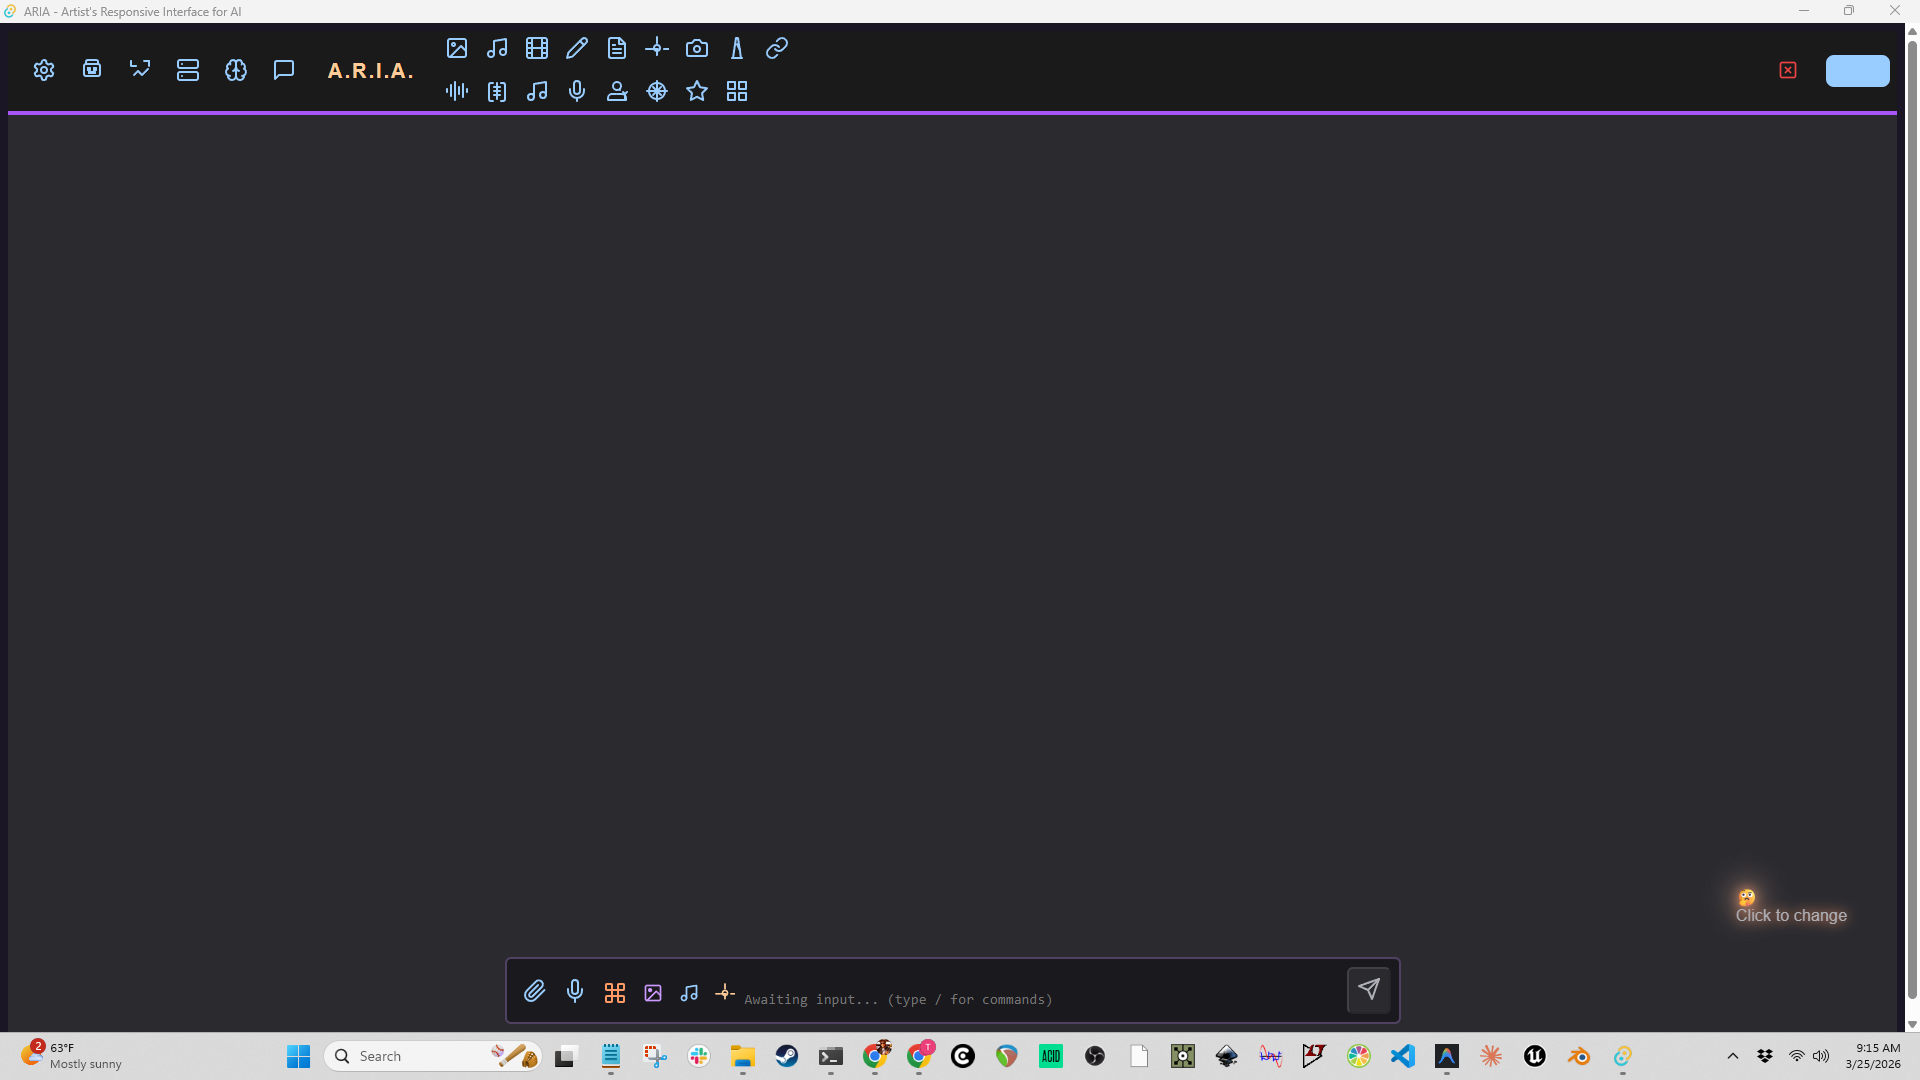Click the light blue button top right
1920x1080 pixels.
coord(1857,70)
